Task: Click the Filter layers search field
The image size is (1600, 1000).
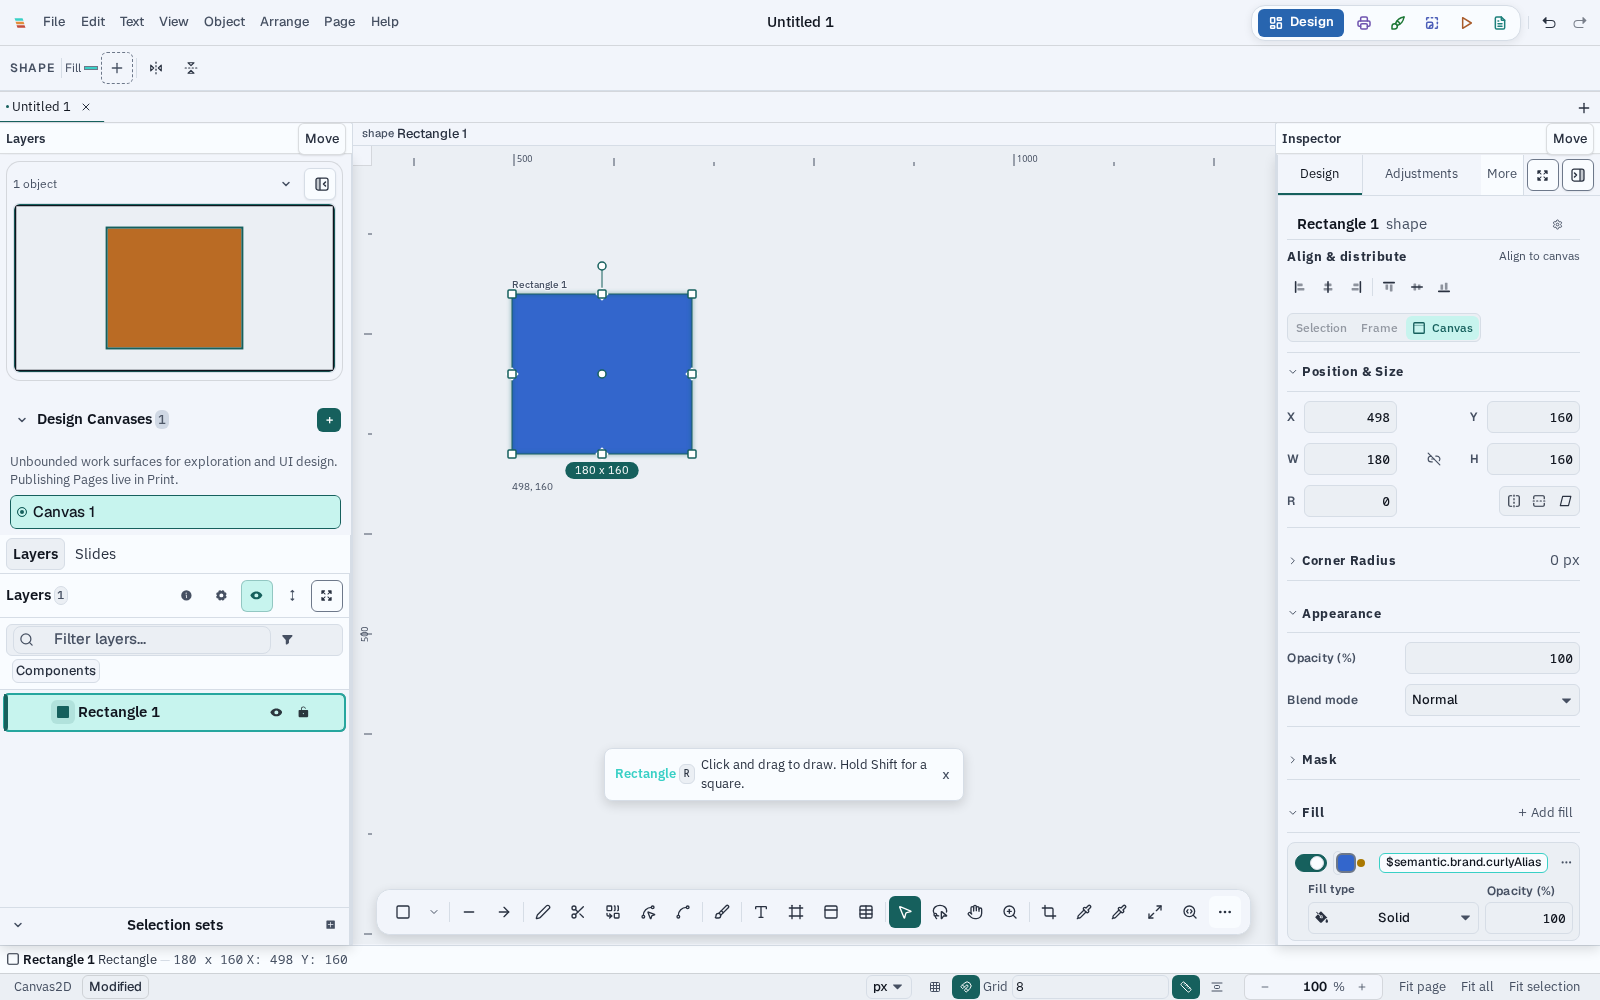Action: pyautogui.click(x=141, y=639)
